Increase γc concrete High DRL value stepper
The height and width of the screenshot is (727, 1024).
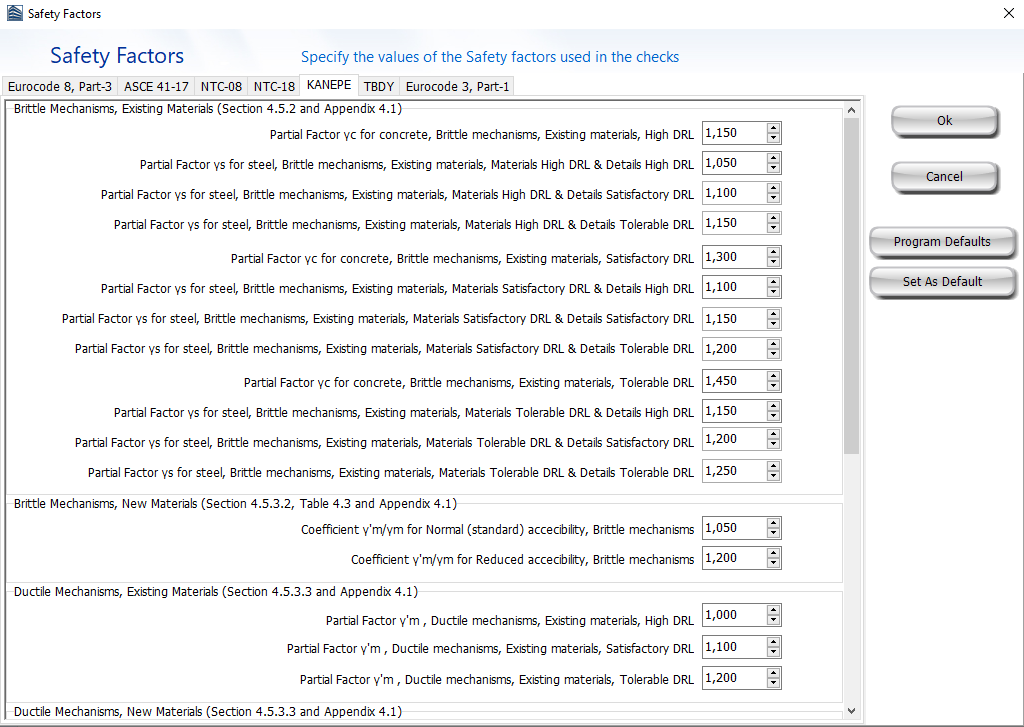coord(773,129)
